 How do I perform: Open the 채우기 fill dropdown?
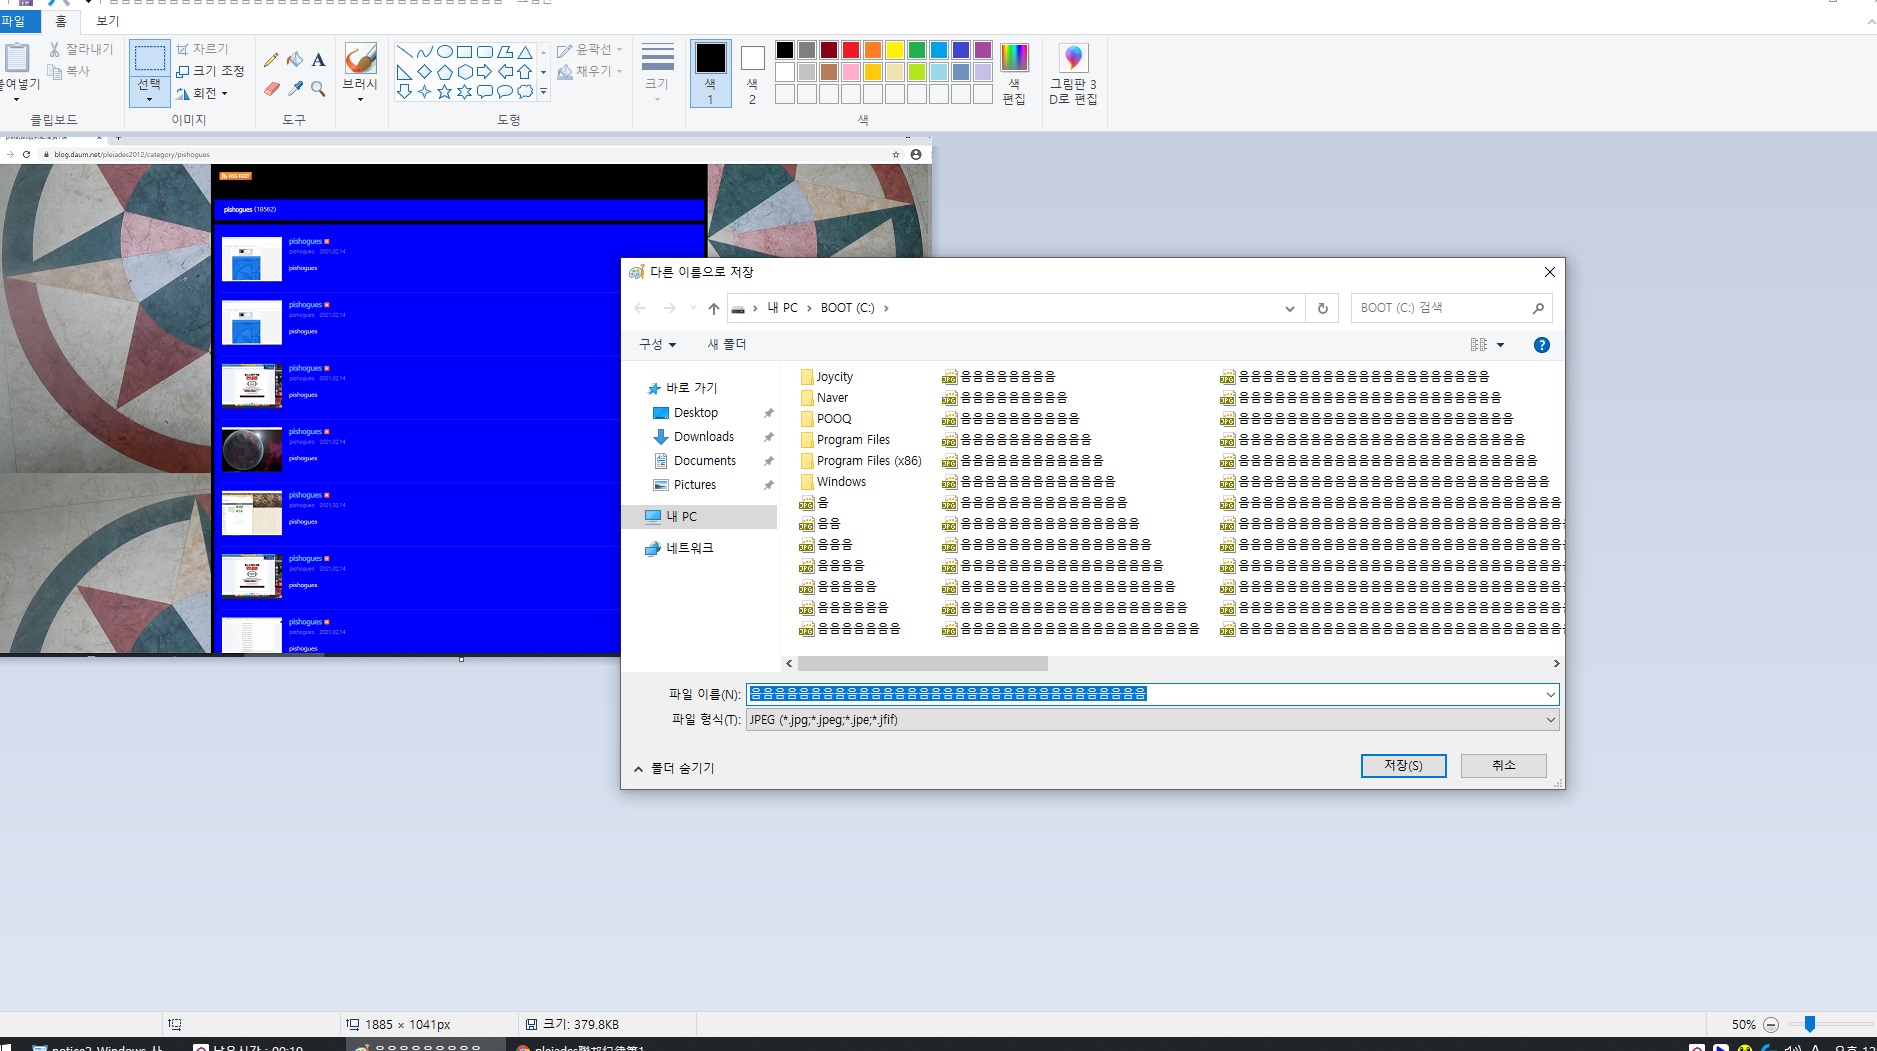590,71
